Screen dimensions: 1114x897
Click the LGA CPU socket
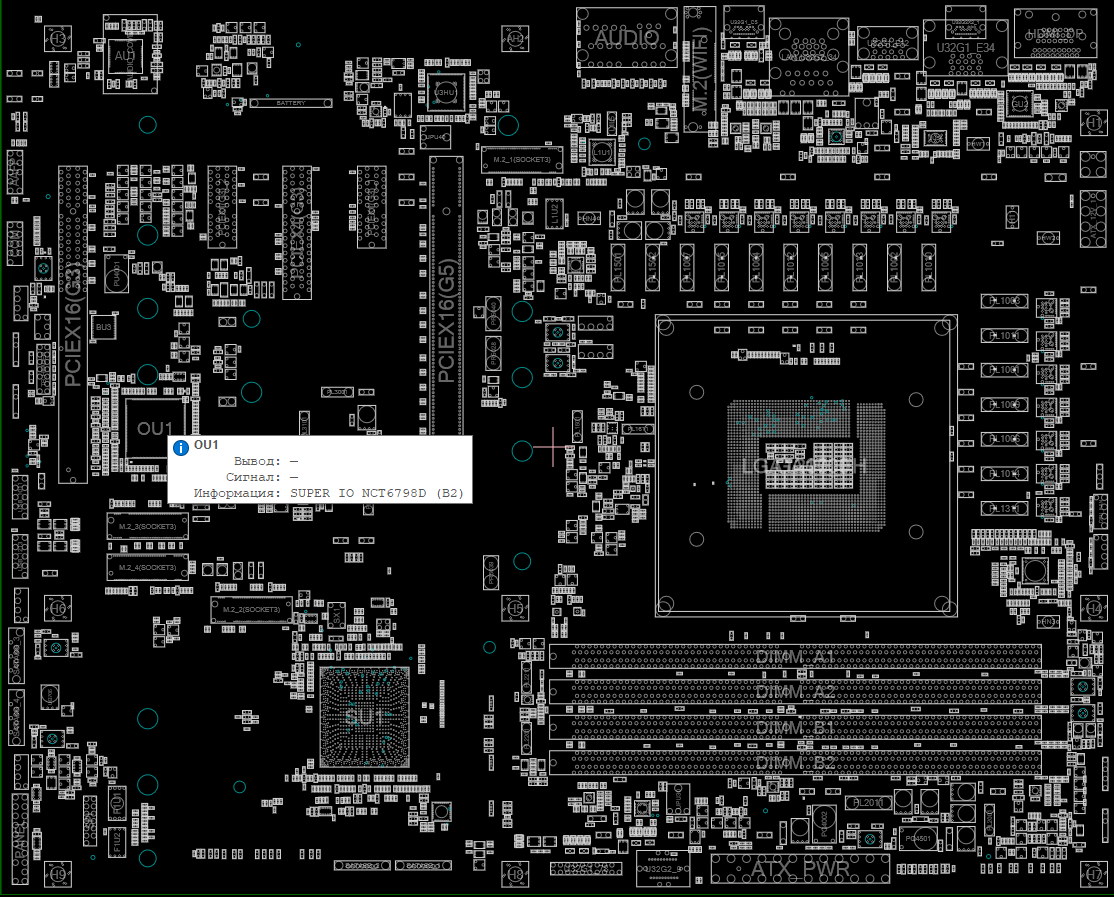coord(805,465)
